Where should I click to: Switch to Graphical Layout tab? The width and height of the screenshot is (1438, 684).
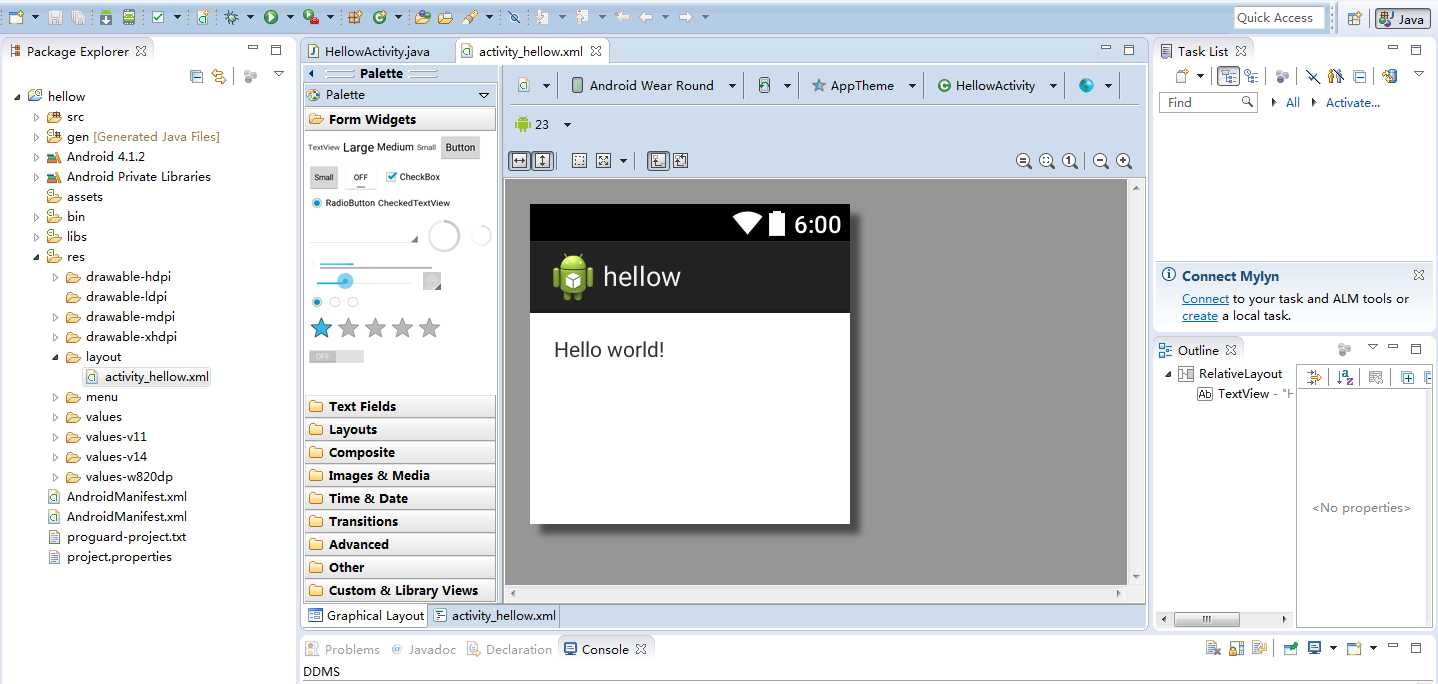click(366, 616)
